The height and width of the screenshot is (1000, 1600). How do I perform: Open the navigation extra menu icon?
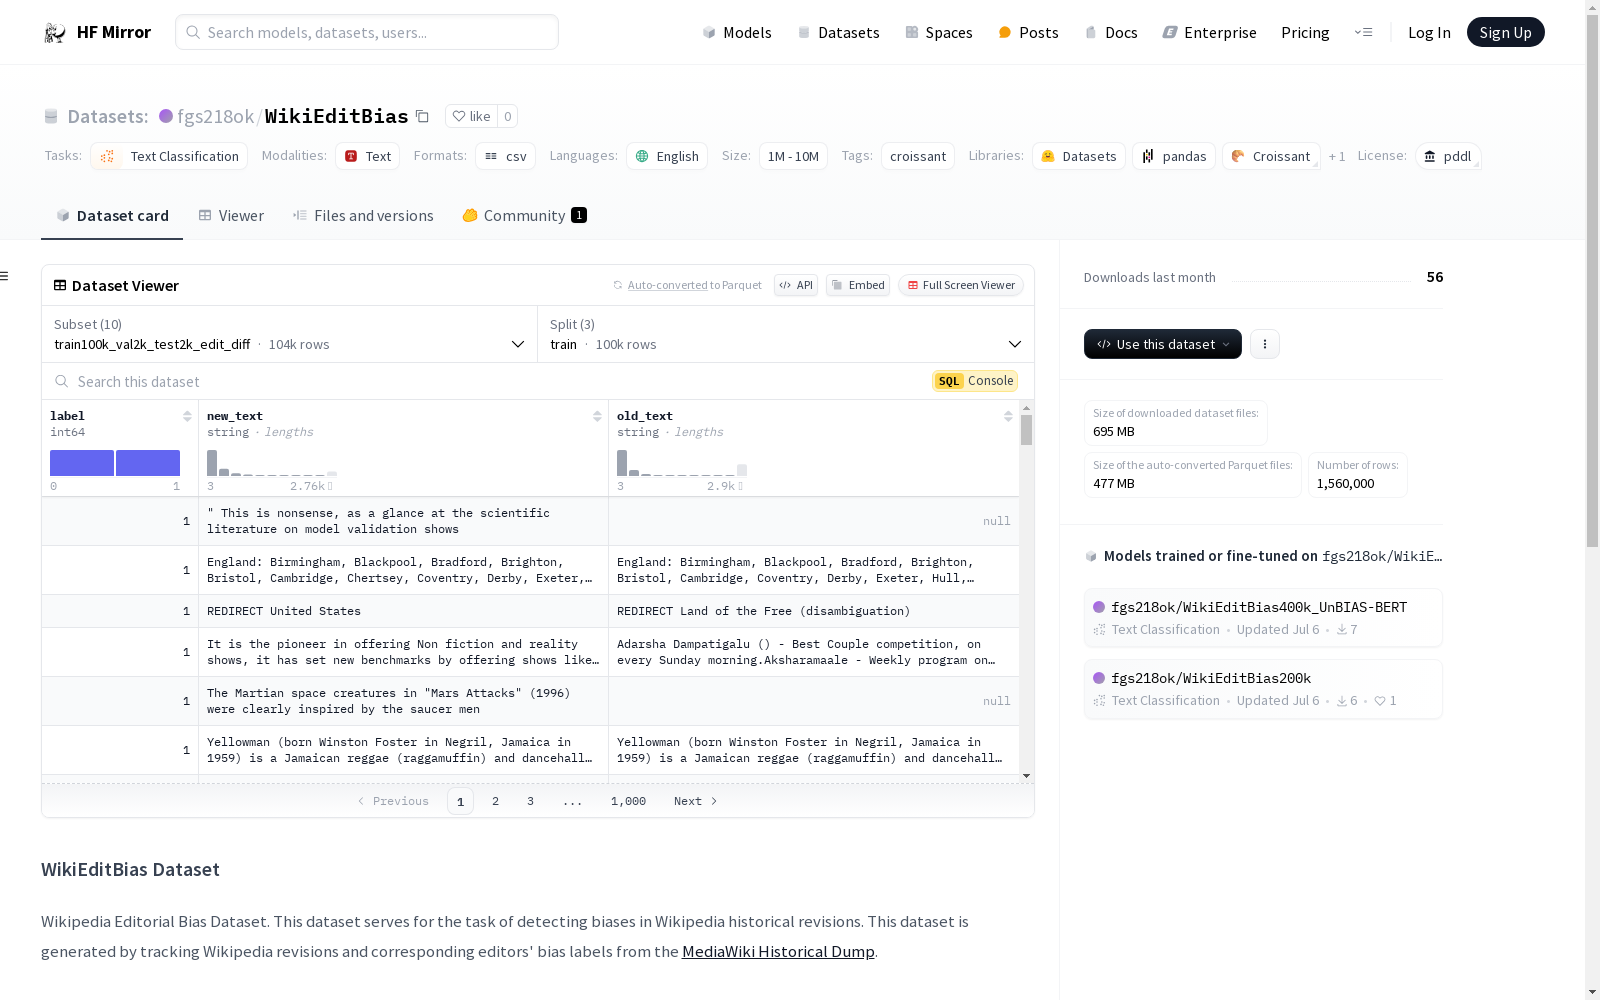tap(1363, 32)
